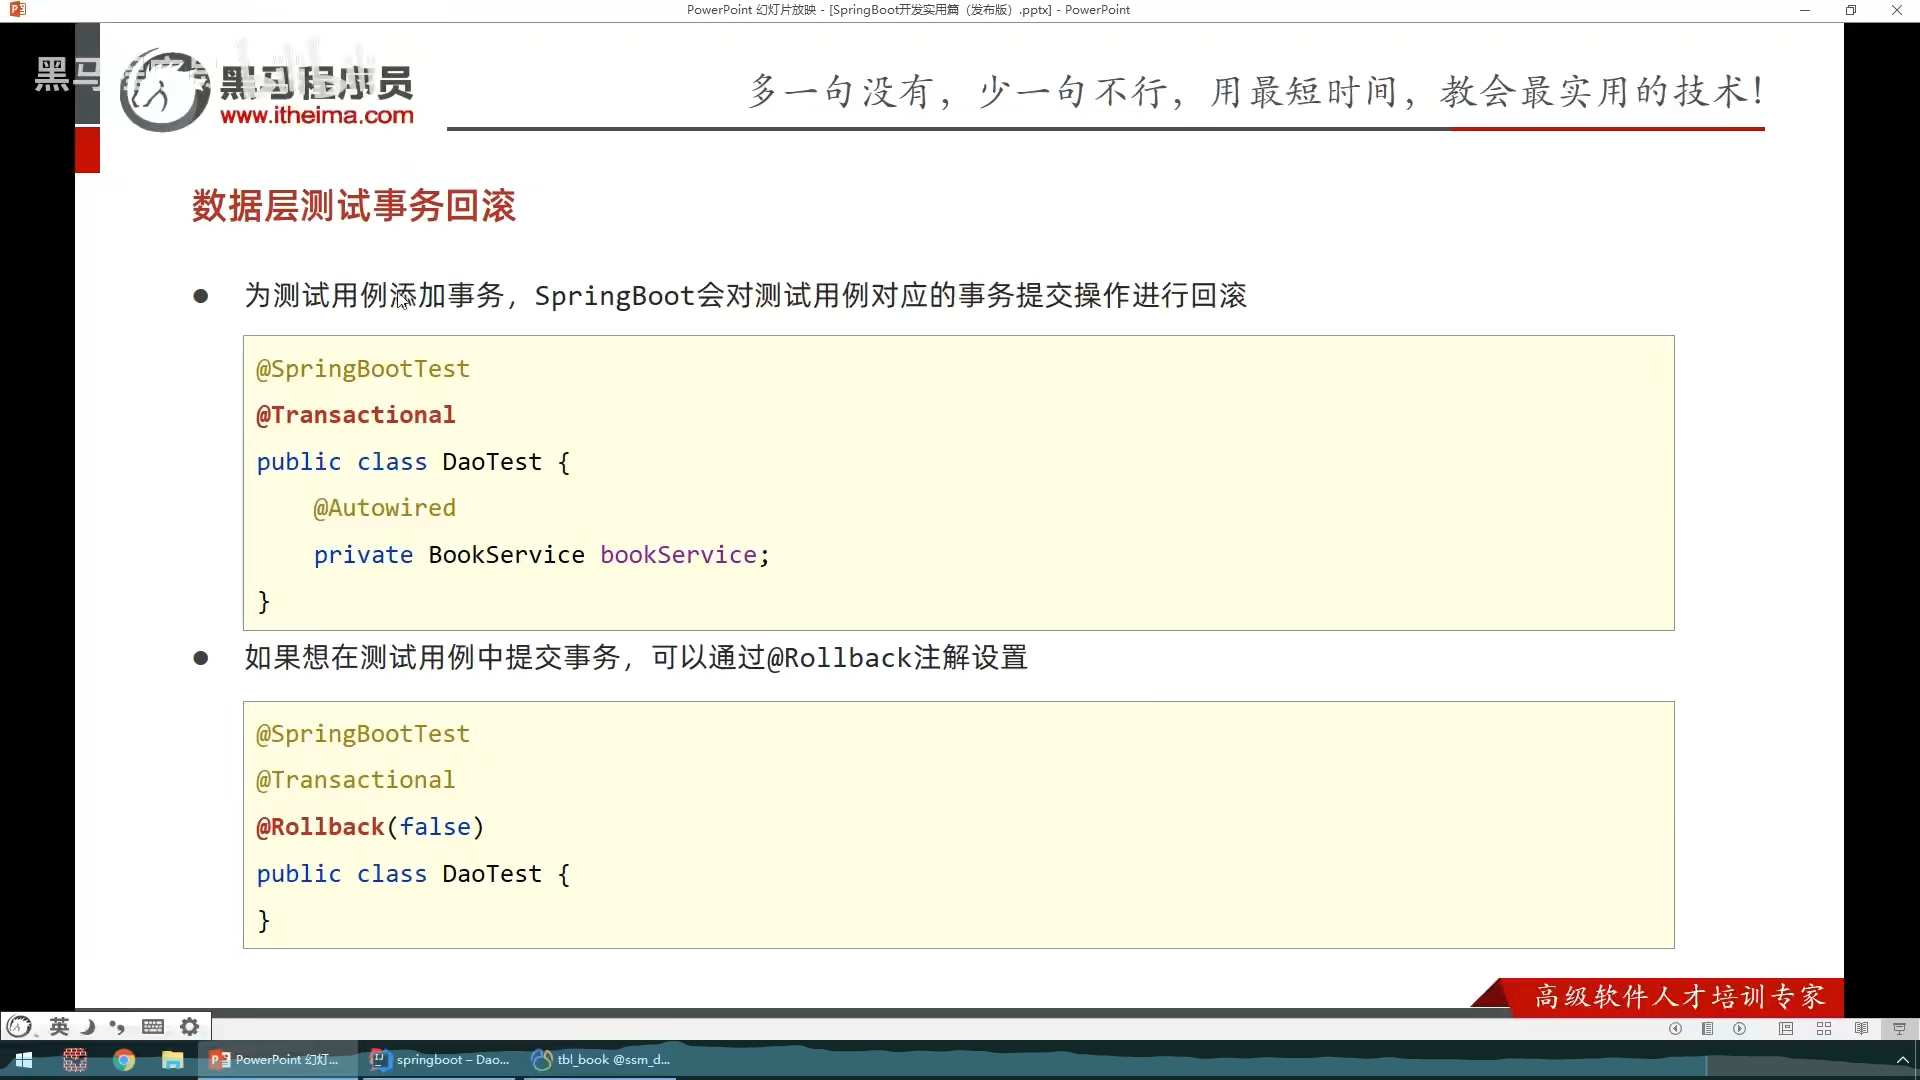The width and height of the screenshot is (1920, 1080).
Task: Switch to Normal view in status bar
Action: (x=1786, y=1028)
